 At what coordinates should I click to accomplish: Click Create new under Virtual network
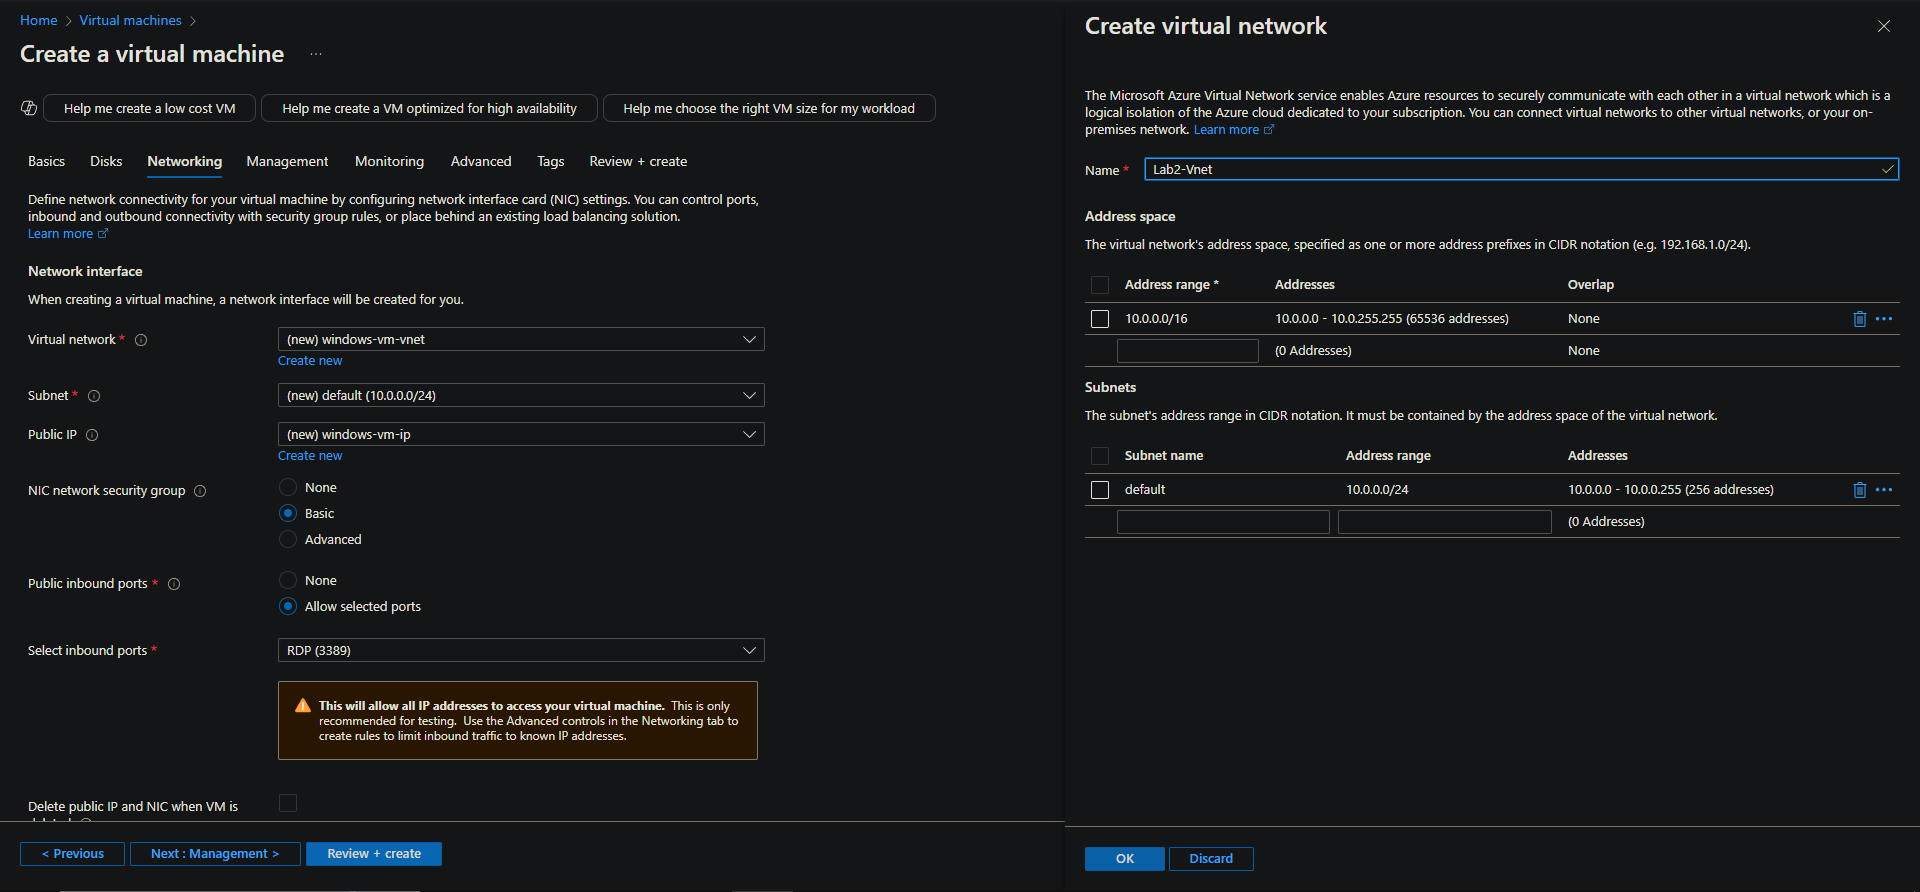310,361
